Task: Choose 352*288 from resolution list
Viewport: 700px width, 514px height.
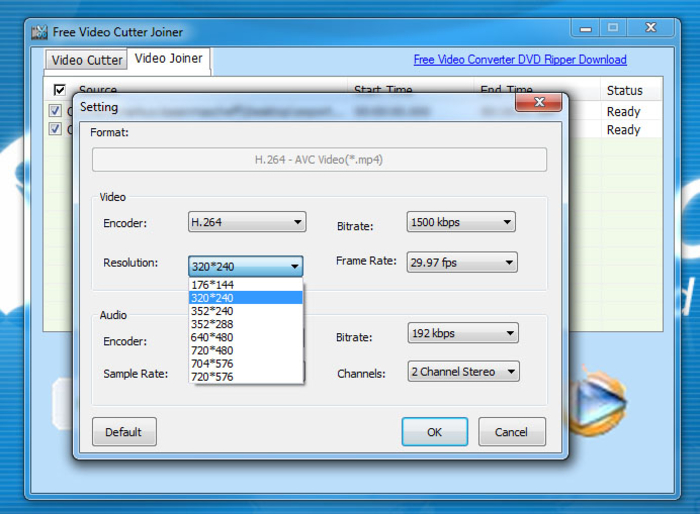Action: (246, 324)
